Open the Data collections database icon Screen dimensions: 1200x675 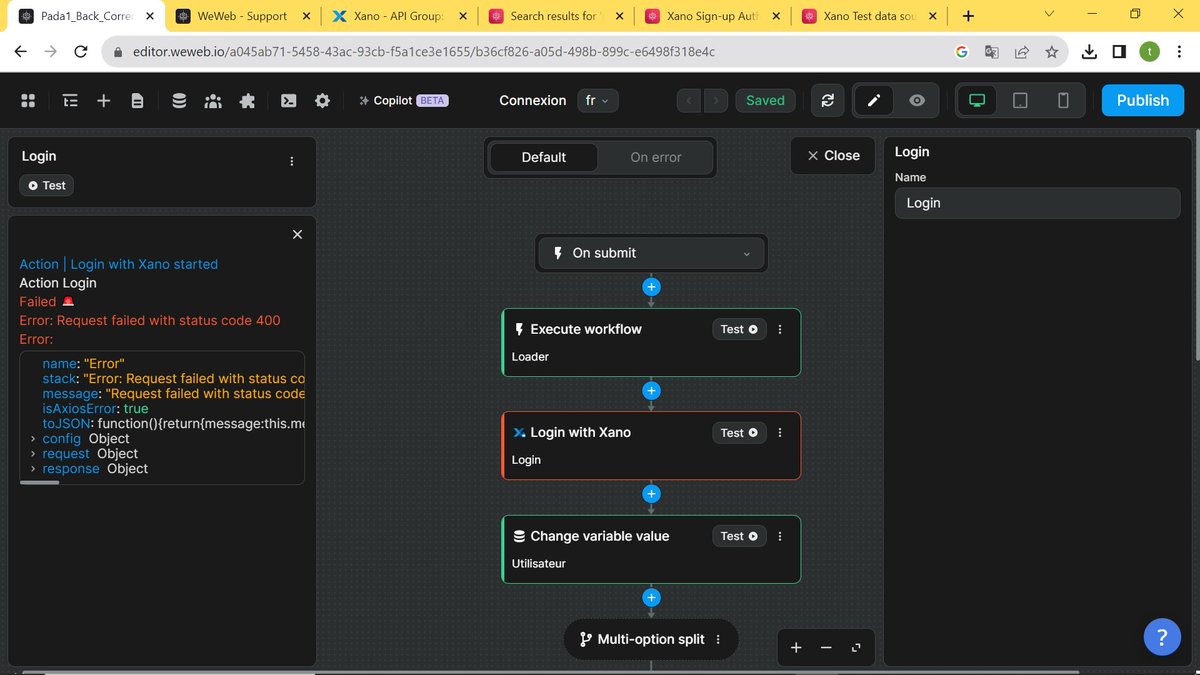point(179,100)
